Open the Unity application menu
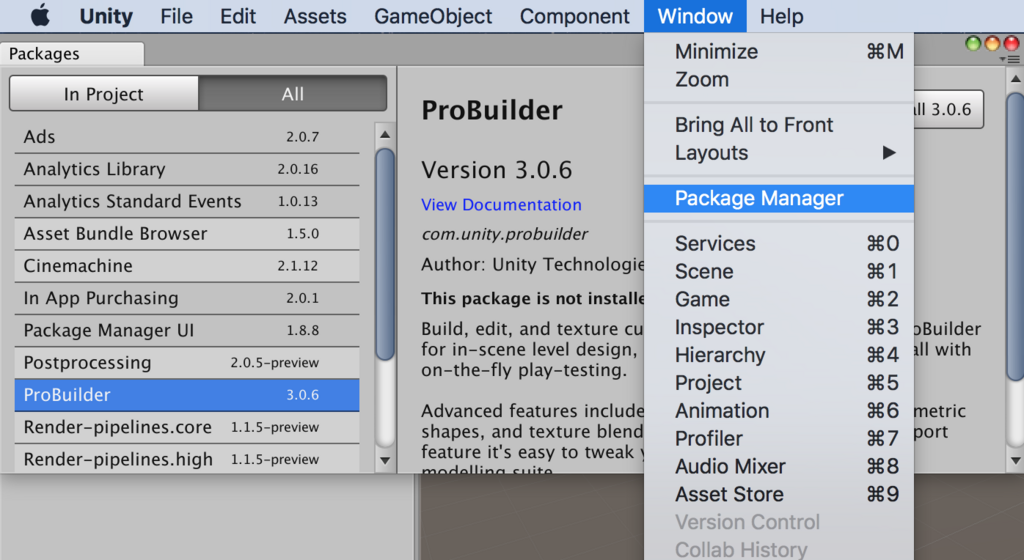The width and height of the screenshot is (1024, 560). tap(106, 16)
